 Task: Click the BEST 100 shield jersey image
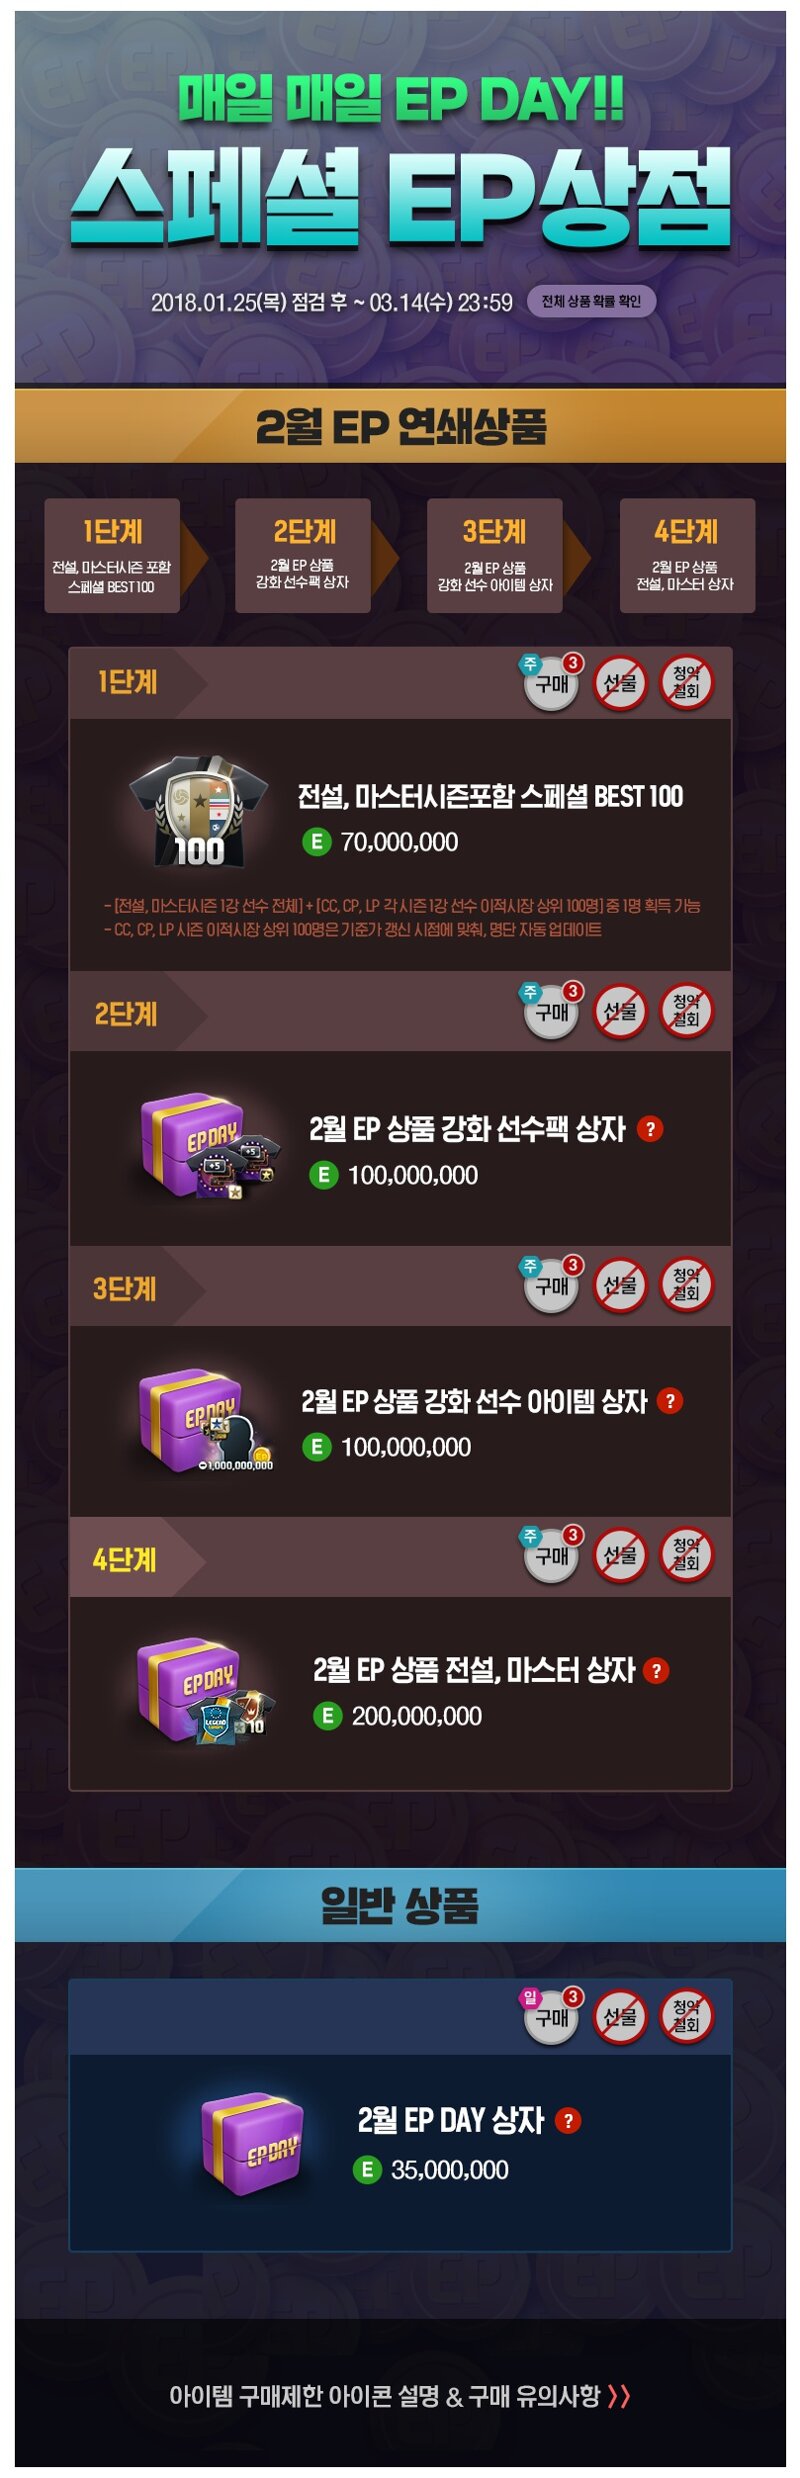199,811
